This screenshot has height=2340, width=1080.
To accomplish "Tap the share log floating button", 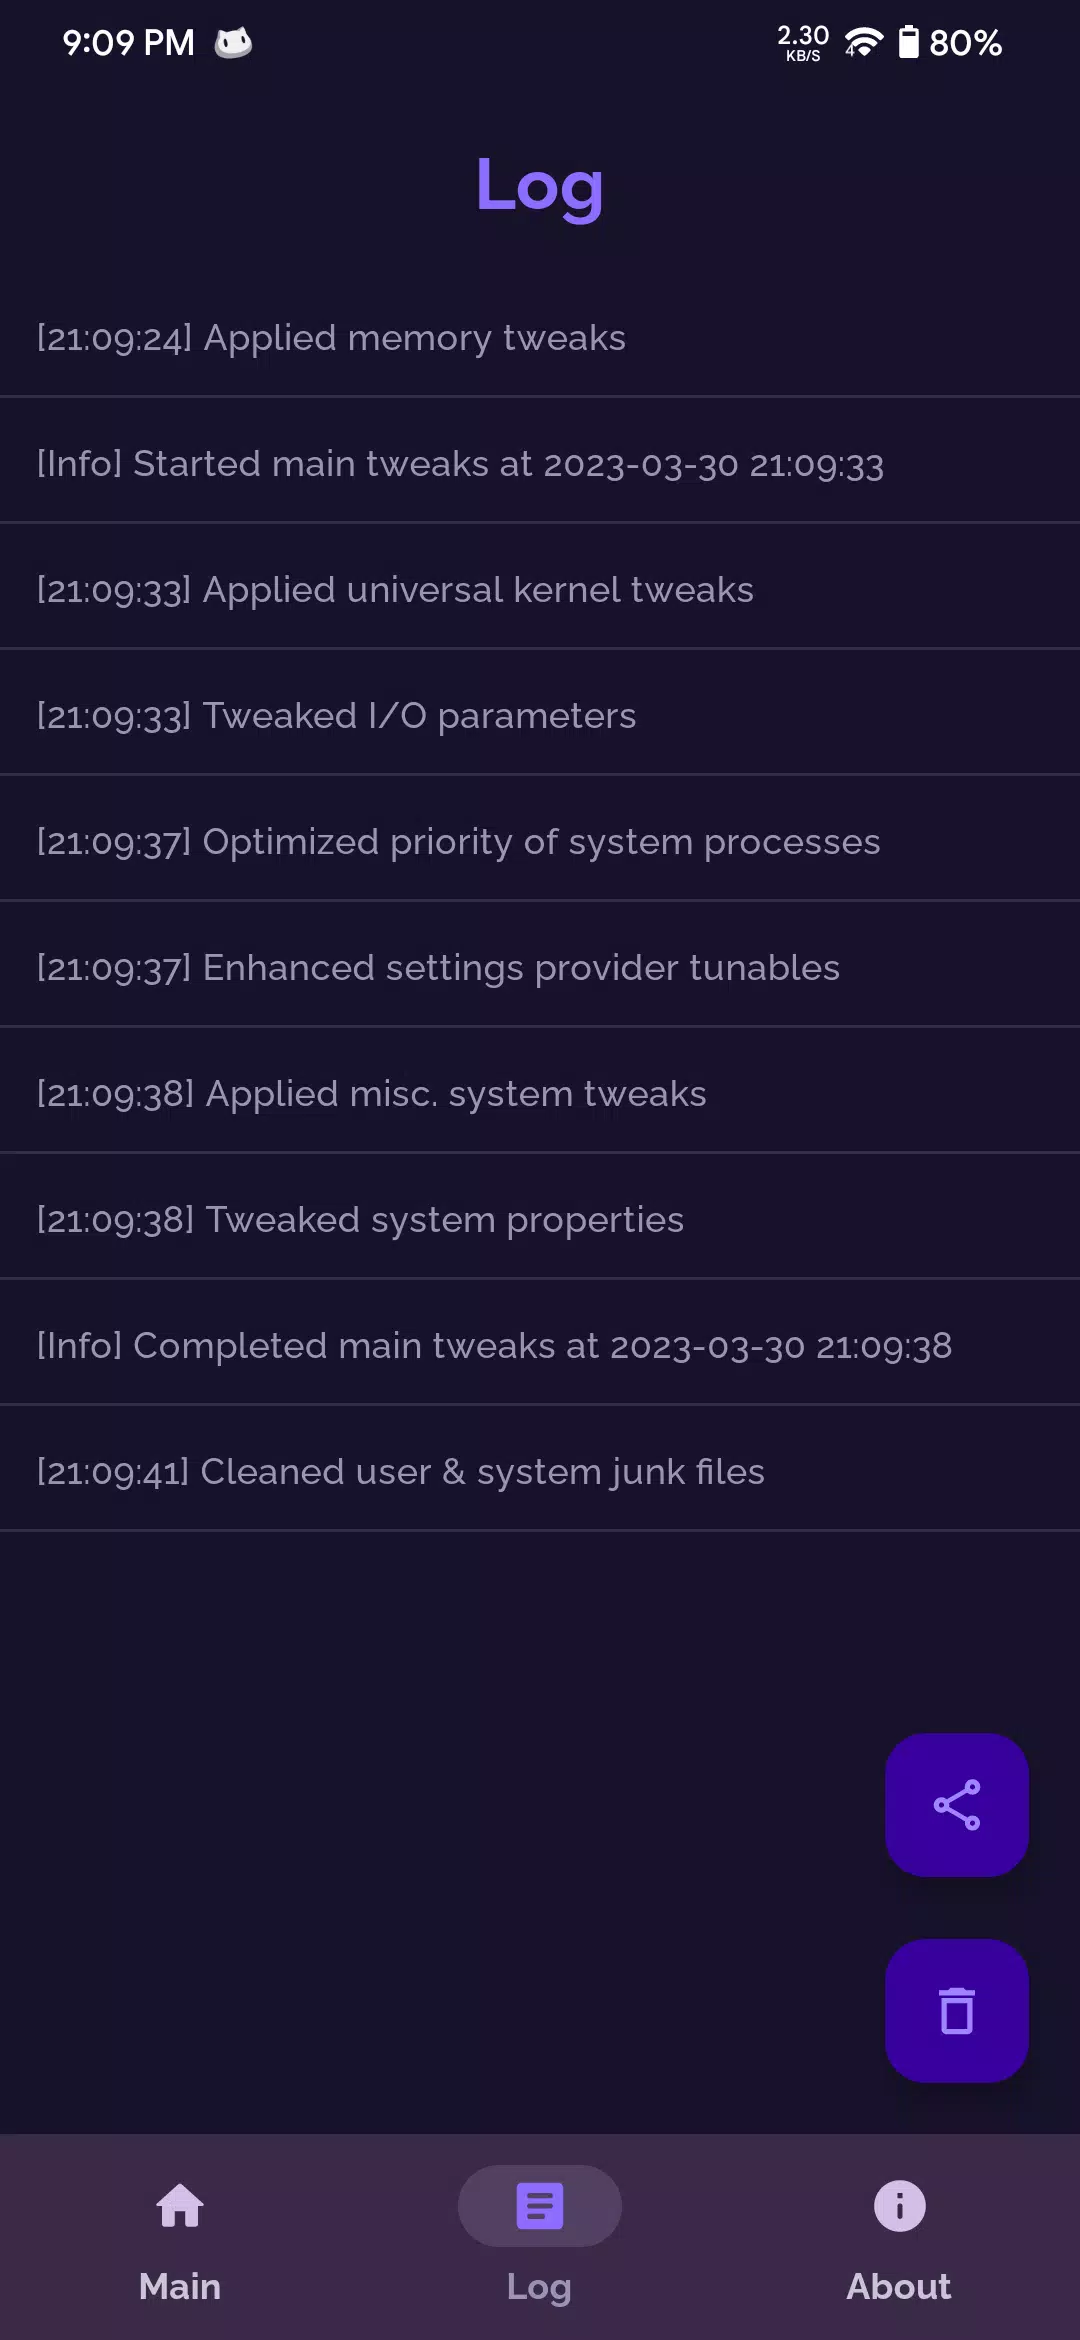I will 957,1805.
